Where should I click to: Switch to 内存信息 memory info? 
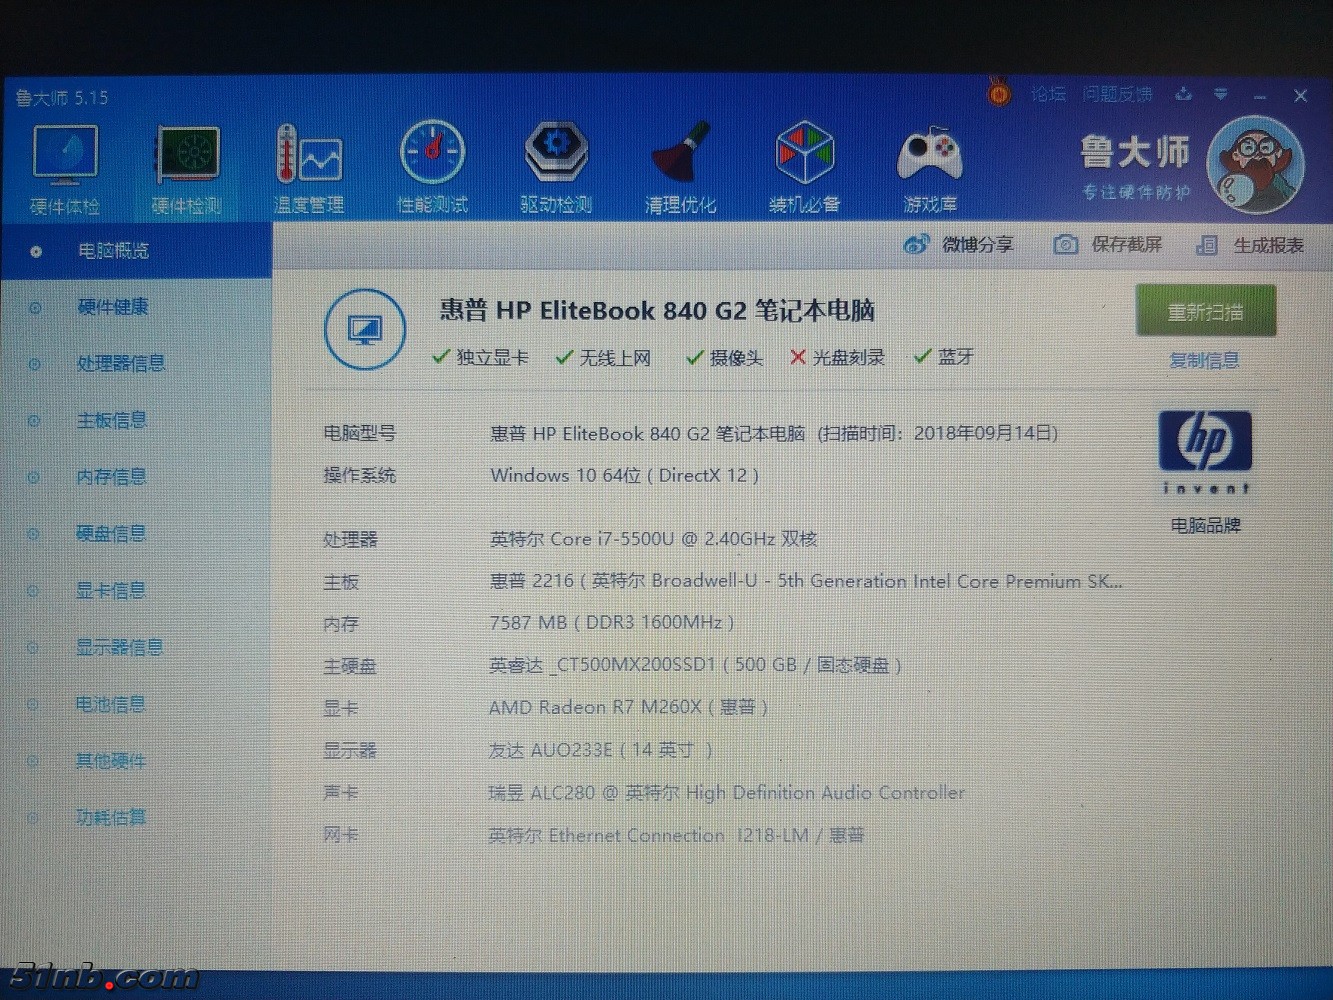point(112,477)
